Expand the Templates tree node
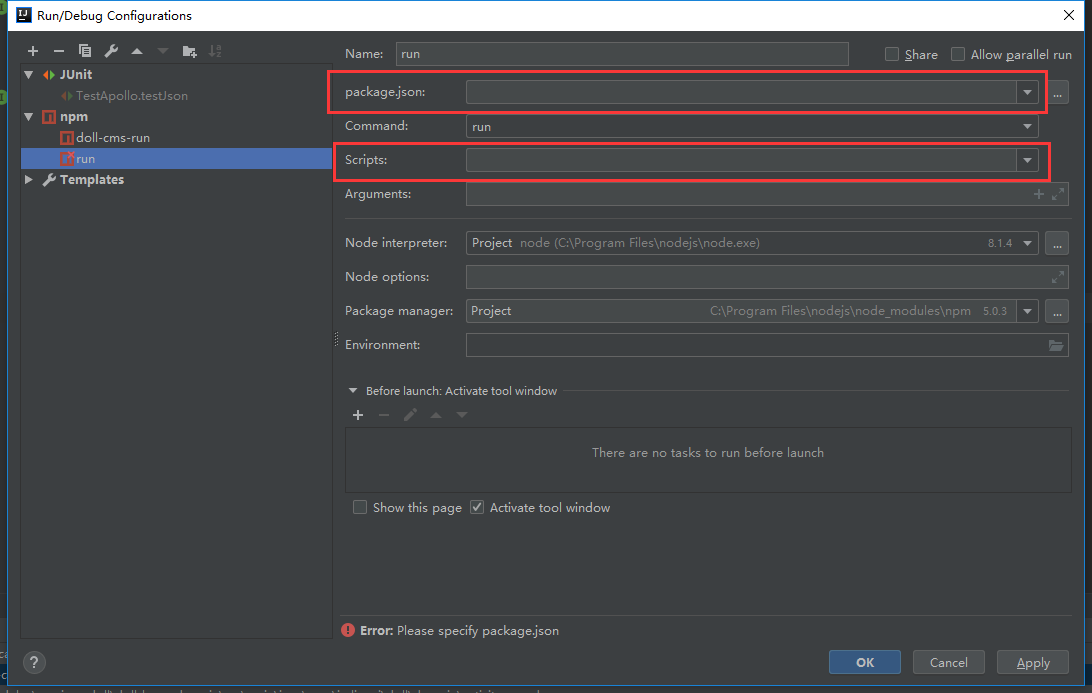The image size is (1092, 693). [29, 180]
